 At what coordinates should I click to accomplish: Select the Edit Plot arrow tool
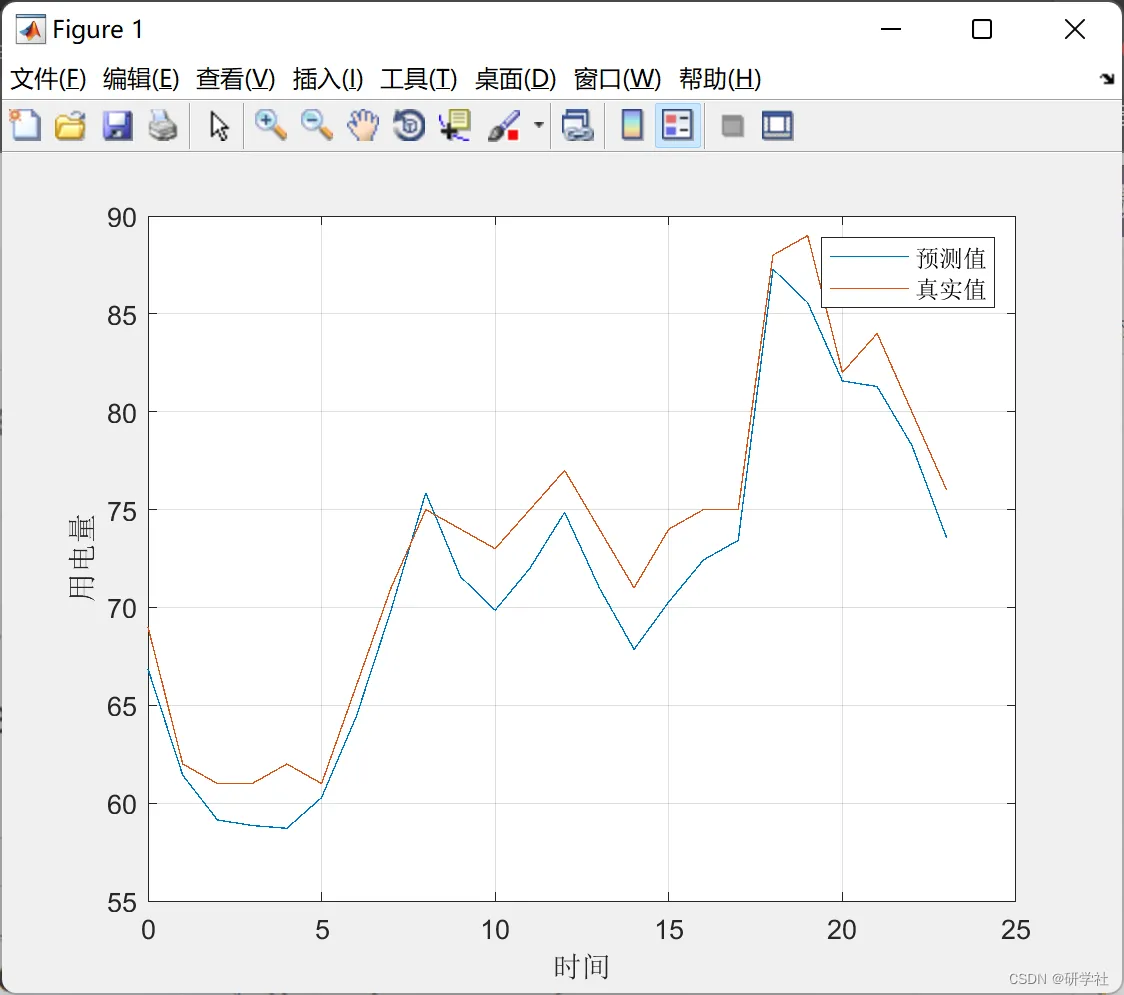coord(219,126)
